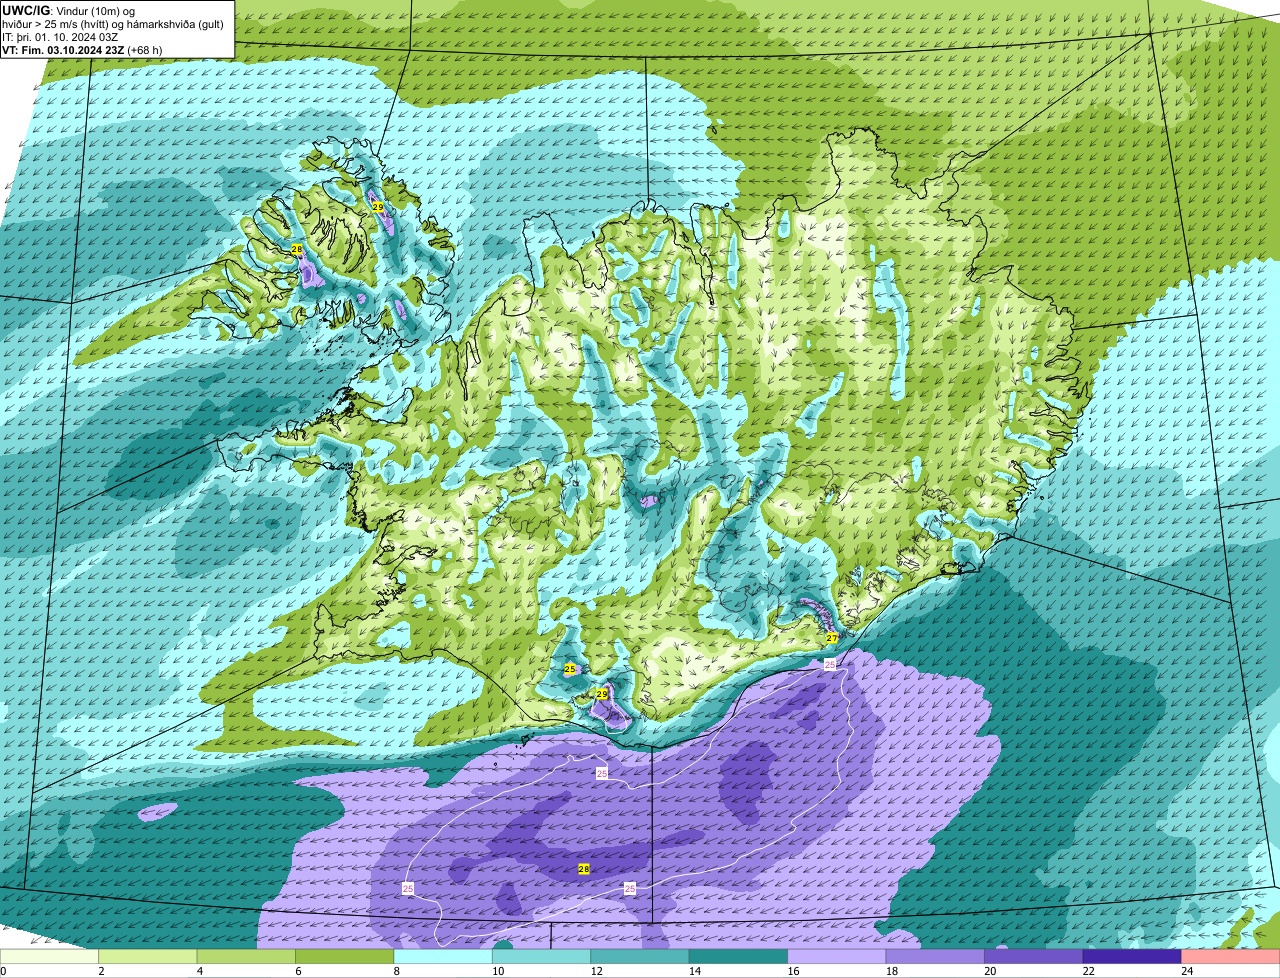Select the 8–10 m/s light cyan swatch
This screenshot has width=1280, height=978.
pyautogui.click(x=444, y=957)
